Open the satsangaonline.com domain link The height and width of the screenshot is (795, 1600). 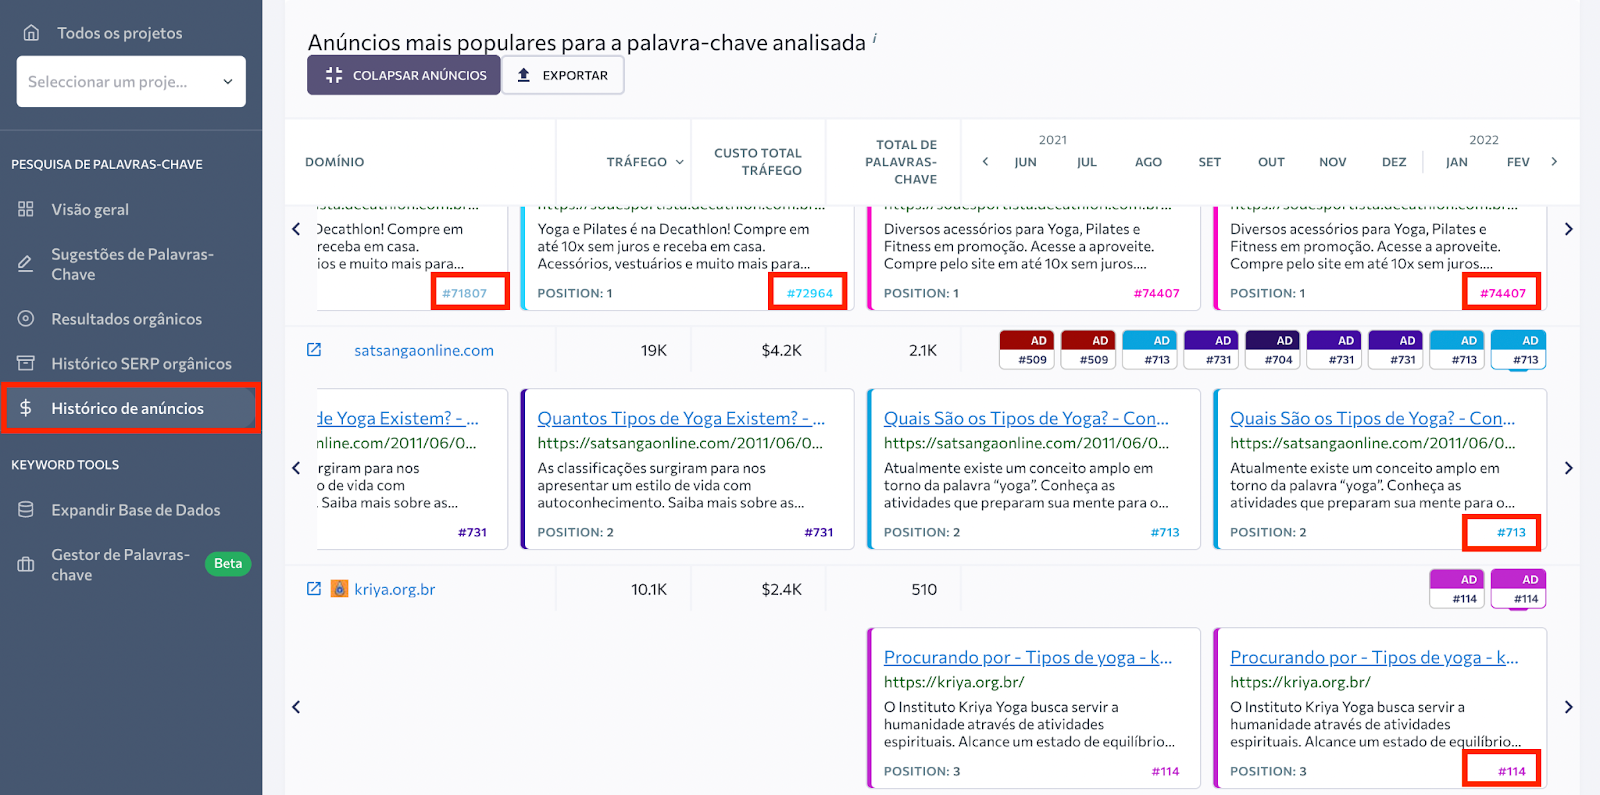click(424, 350)
